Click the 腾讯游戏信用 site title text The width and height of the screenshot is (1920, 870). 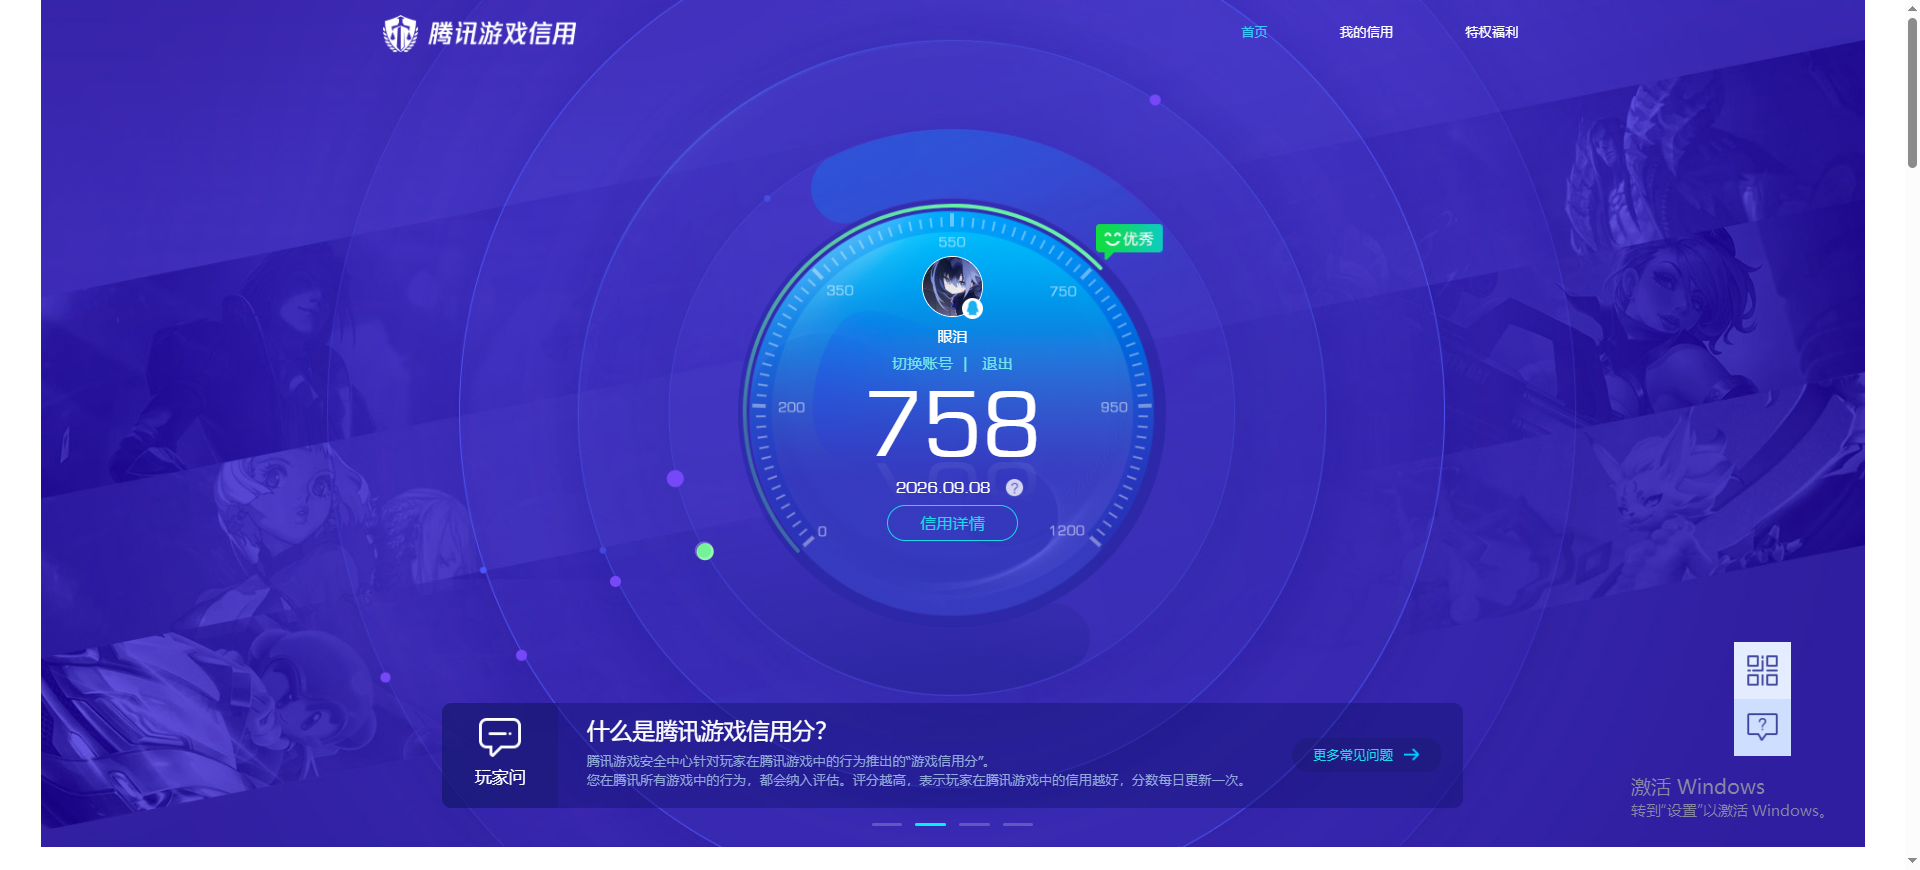click(x=502, y=34)
